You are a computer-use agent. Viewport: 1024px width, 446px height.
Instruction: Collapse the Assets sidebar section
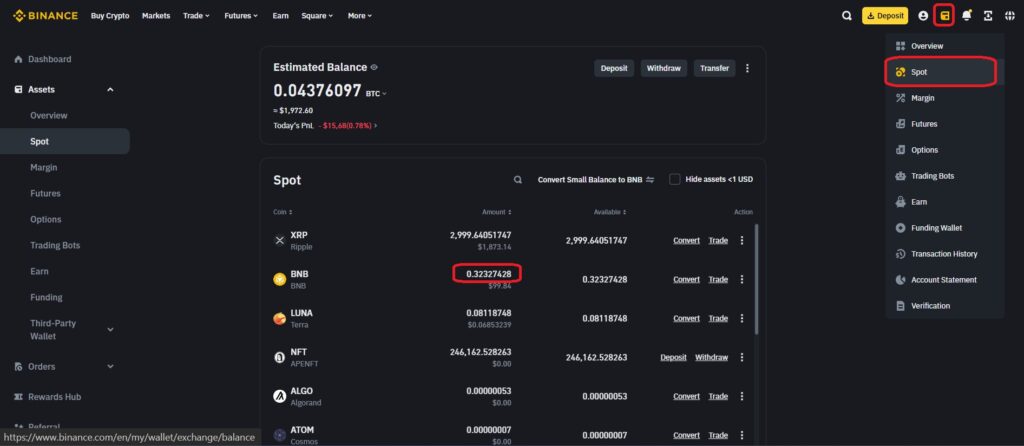click(x=110, y=89)
